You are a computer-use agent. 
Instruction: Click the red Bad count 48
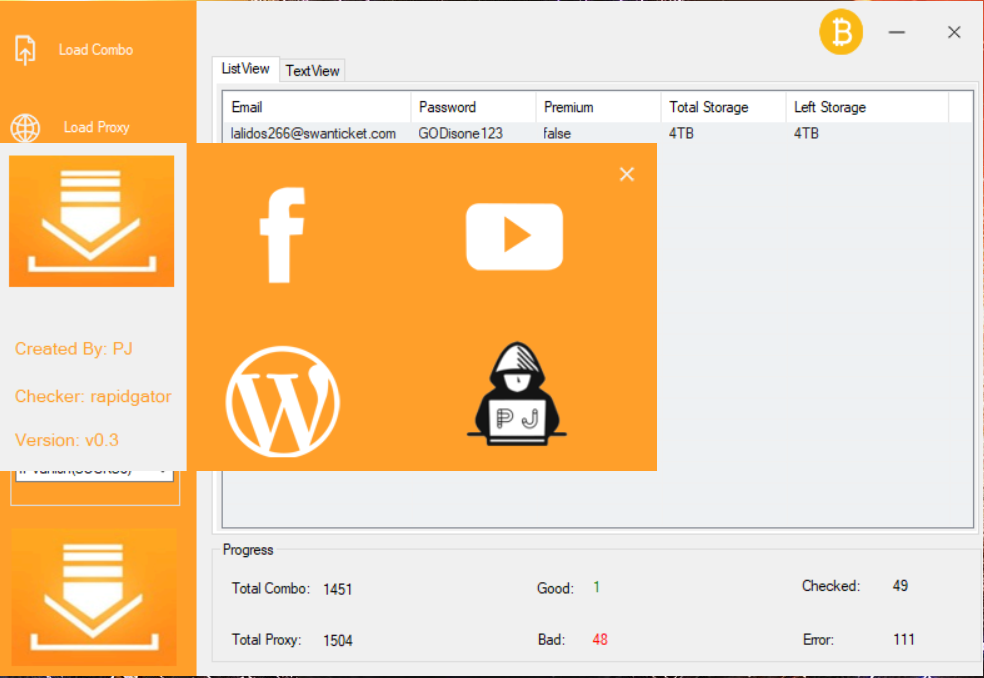pyautogui.click(x=600, y=640)
